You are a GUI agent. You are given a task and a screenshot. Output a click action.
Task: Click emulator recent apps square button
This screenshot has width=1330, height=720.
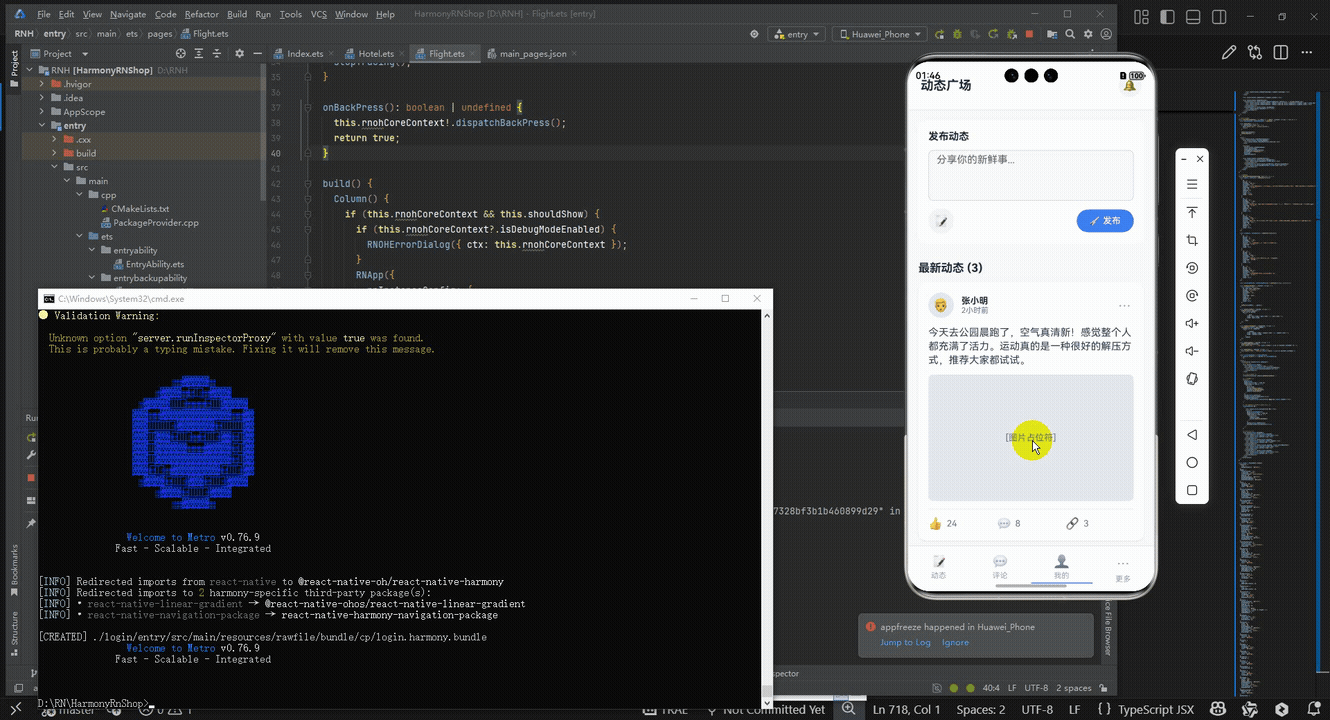click(x=1192, y=490)
